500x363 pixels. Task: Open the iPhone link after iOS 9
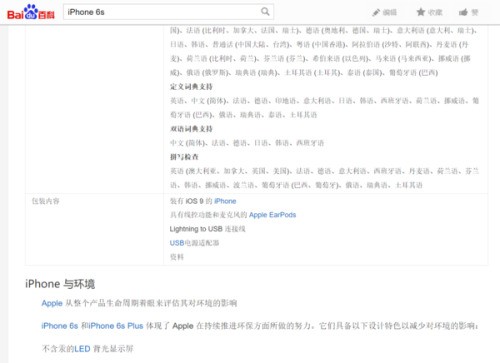225,201
